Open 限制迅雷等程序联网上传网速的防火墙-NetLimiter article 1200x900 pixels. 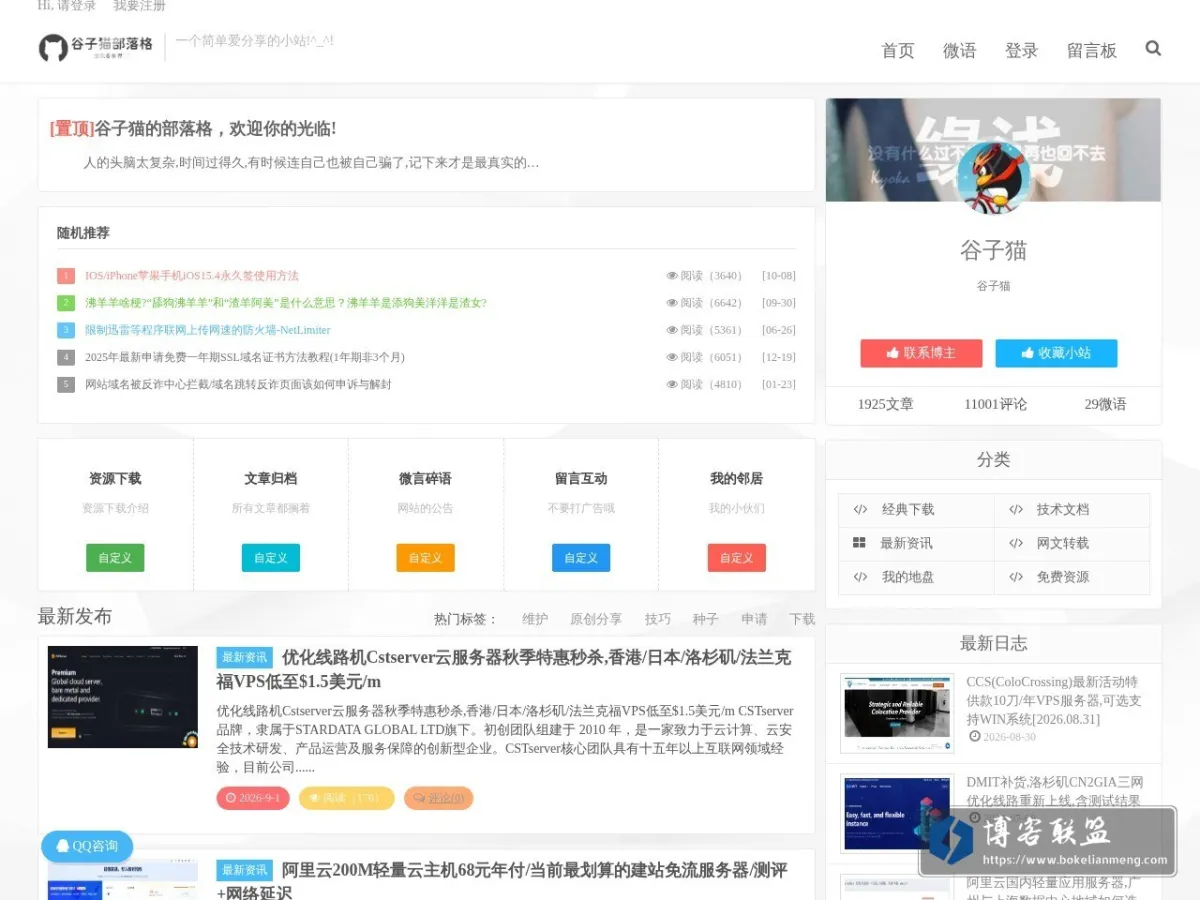[x=207, y=330]
